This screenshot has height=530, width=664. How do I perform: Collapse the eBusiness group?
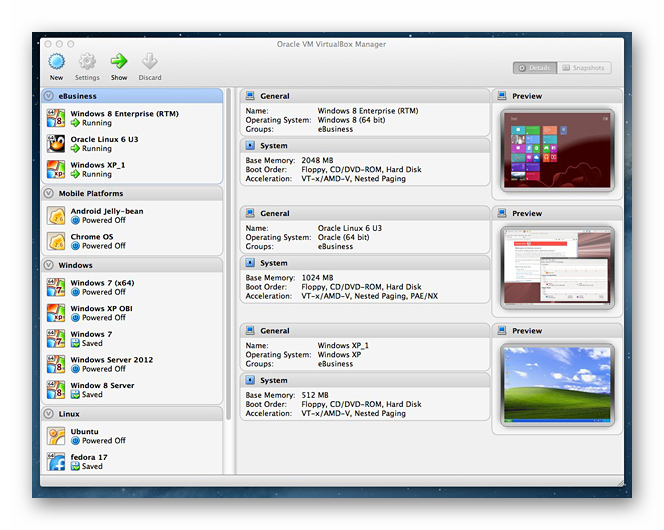[49, 96]
